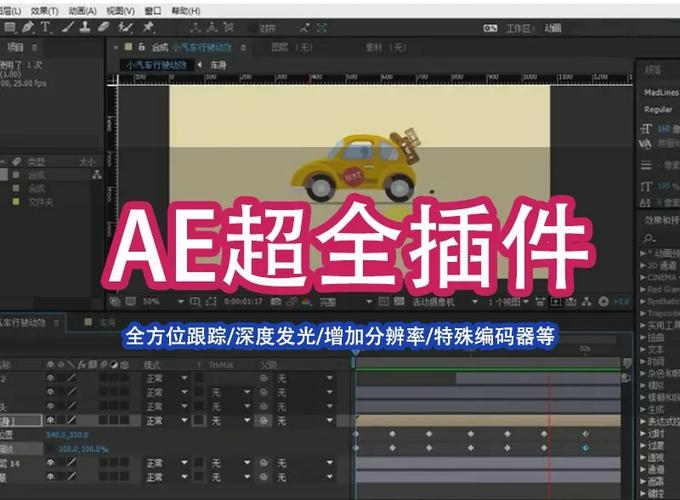Toggle quality switch on layer 14 row
Image resolution: width=680 pixels, height=500 pixels.
pyautogui.click(x=72, y=463)
